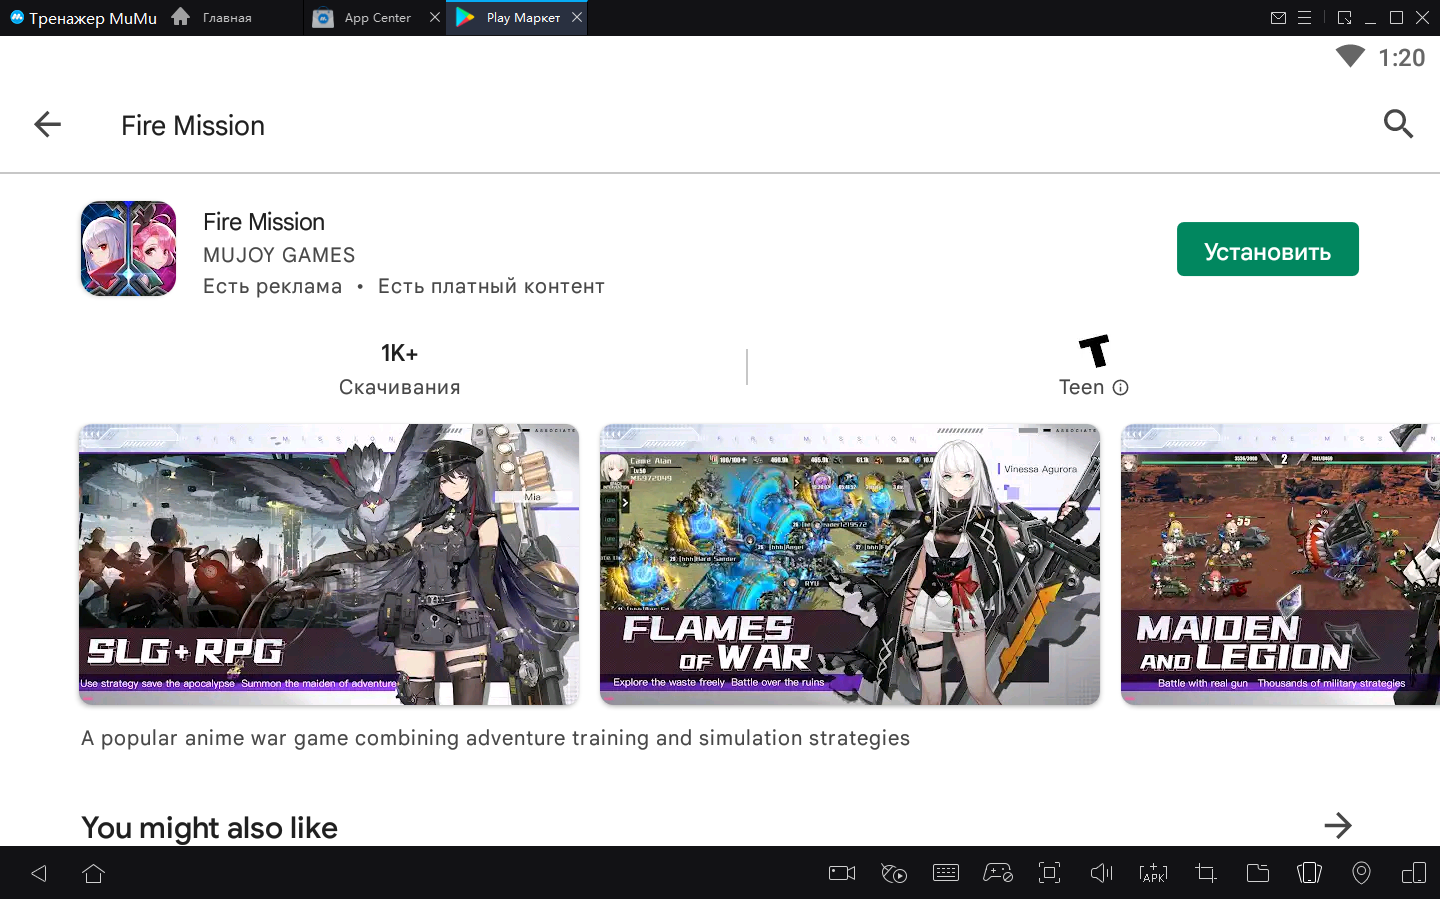Click the video recorder camera icon
1440x899 pixels.
[x=842, y=873]
